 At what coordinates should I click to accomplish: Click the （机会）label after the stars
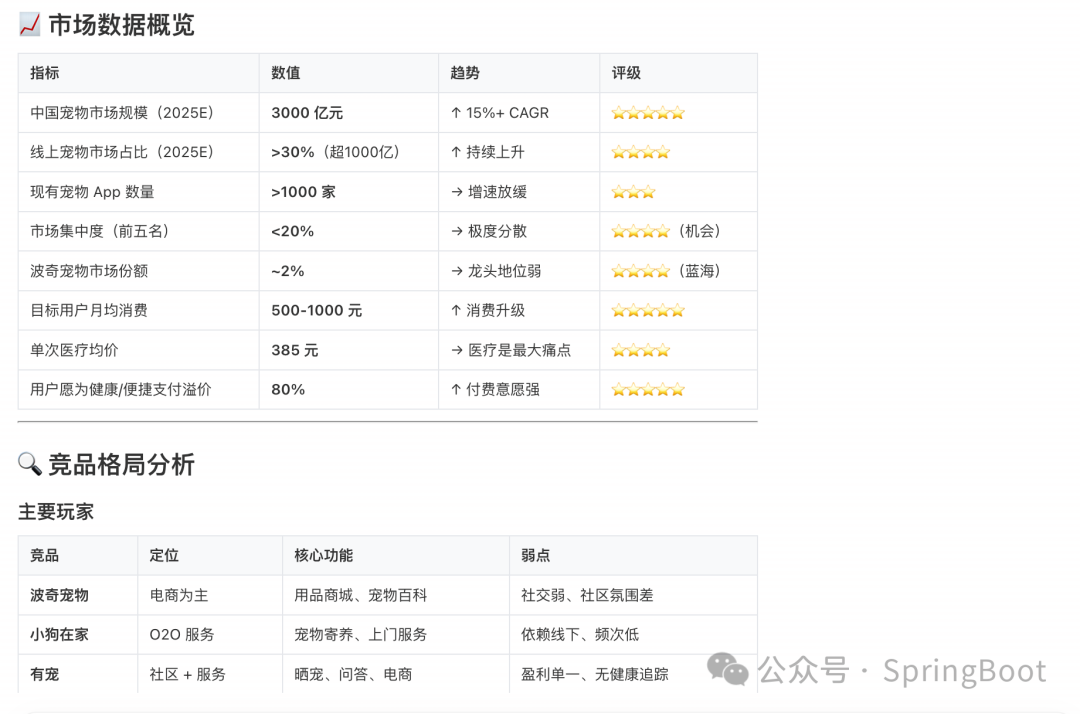tap(700, 231)
